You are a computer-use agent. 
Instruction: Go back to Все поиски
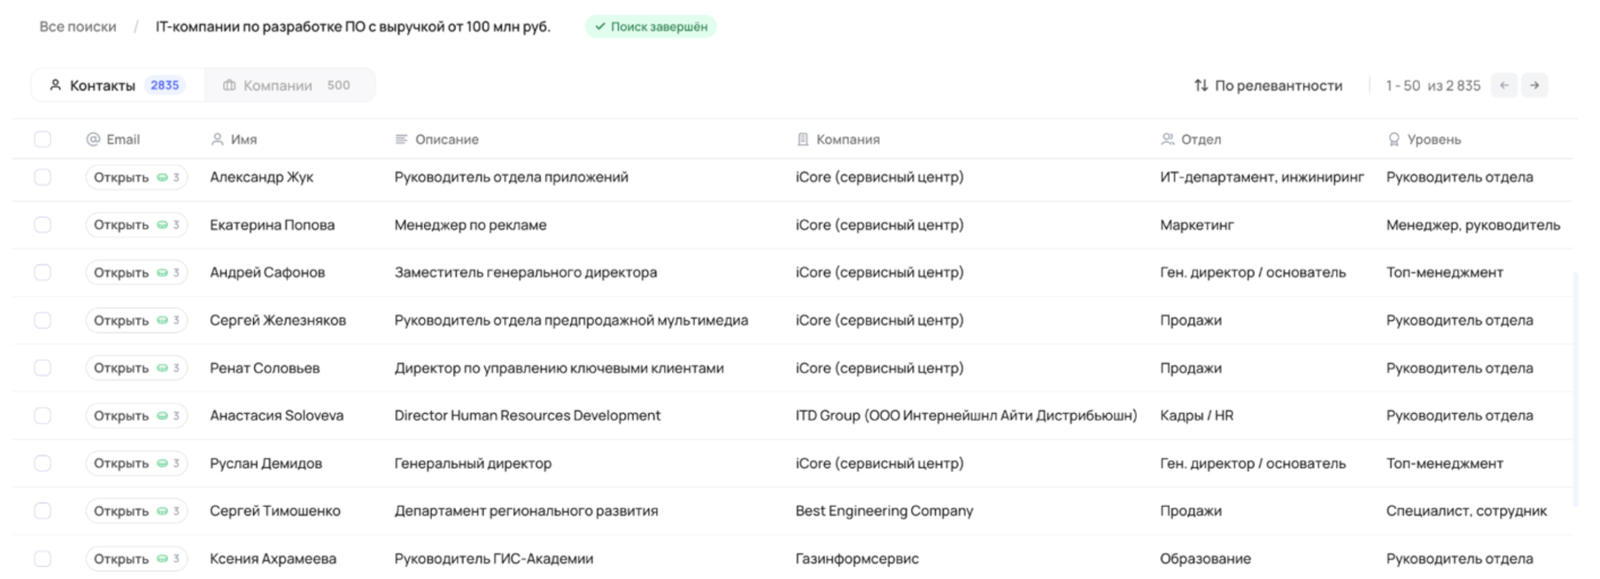(x=78, y=26)
